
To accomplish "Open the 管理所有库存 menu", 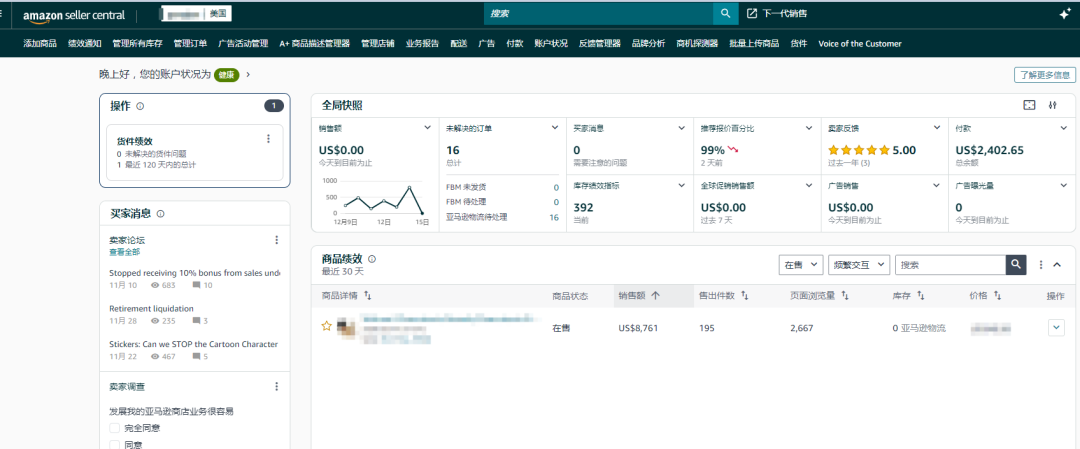I will pyautogui.click(x=137, y=43).
